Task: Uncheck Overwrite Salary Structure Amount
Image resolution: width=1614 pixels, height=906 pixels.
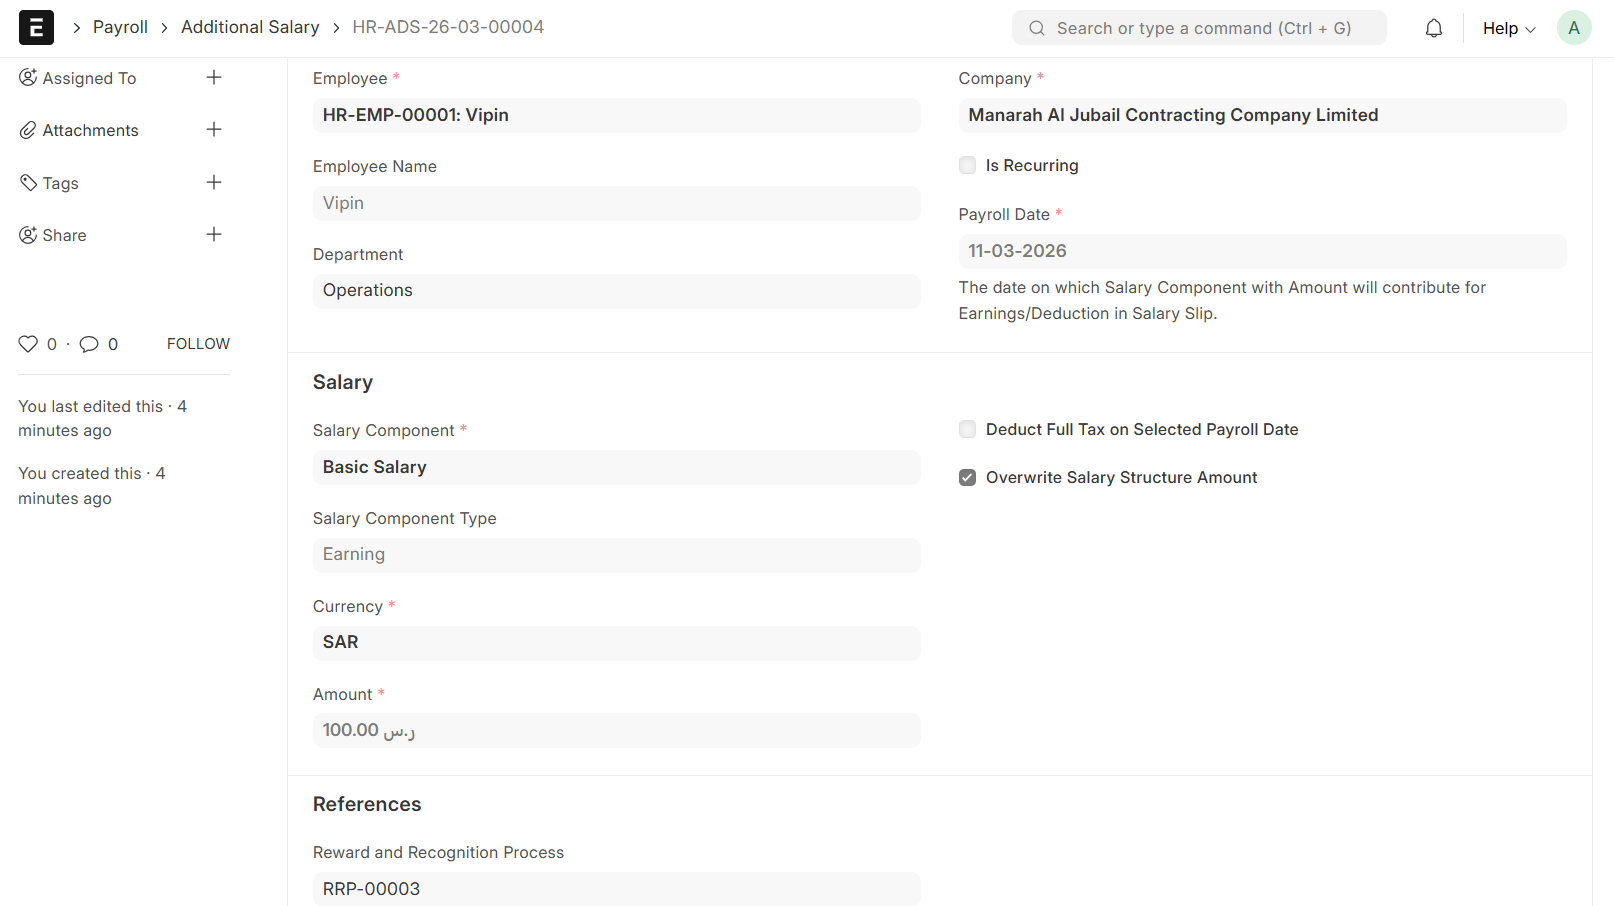Action: pyautogui.click(x=967, y=478)
